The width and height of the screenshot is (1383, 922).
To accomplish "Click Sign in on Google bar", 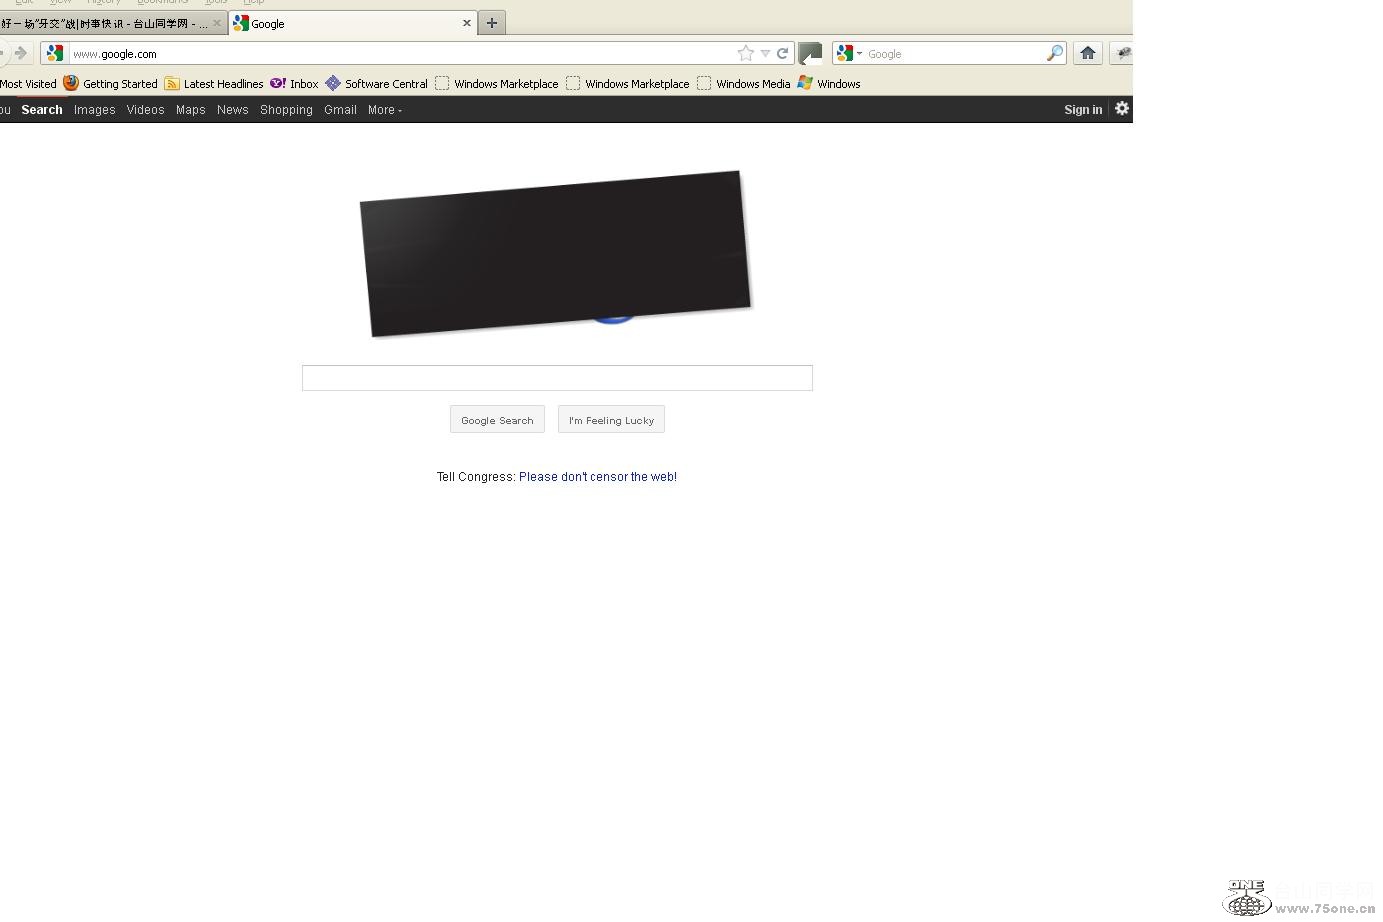I will click(x=1083, y=110).
